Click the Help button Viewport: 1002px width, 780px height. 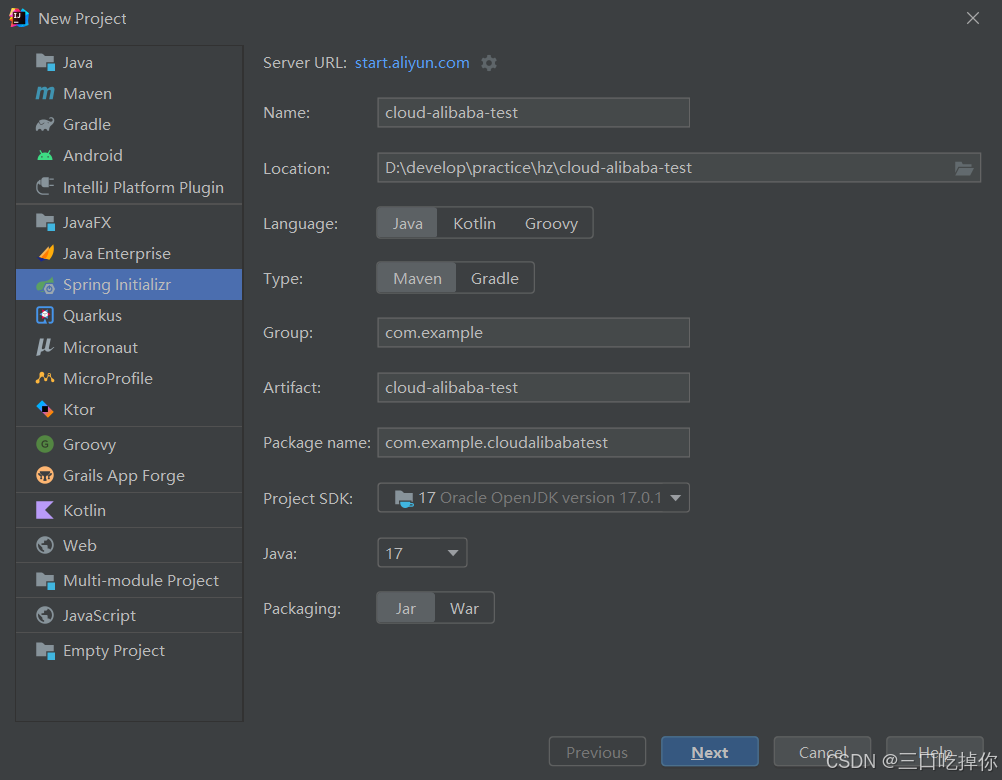pyautogui.click(x=935, y=752)
